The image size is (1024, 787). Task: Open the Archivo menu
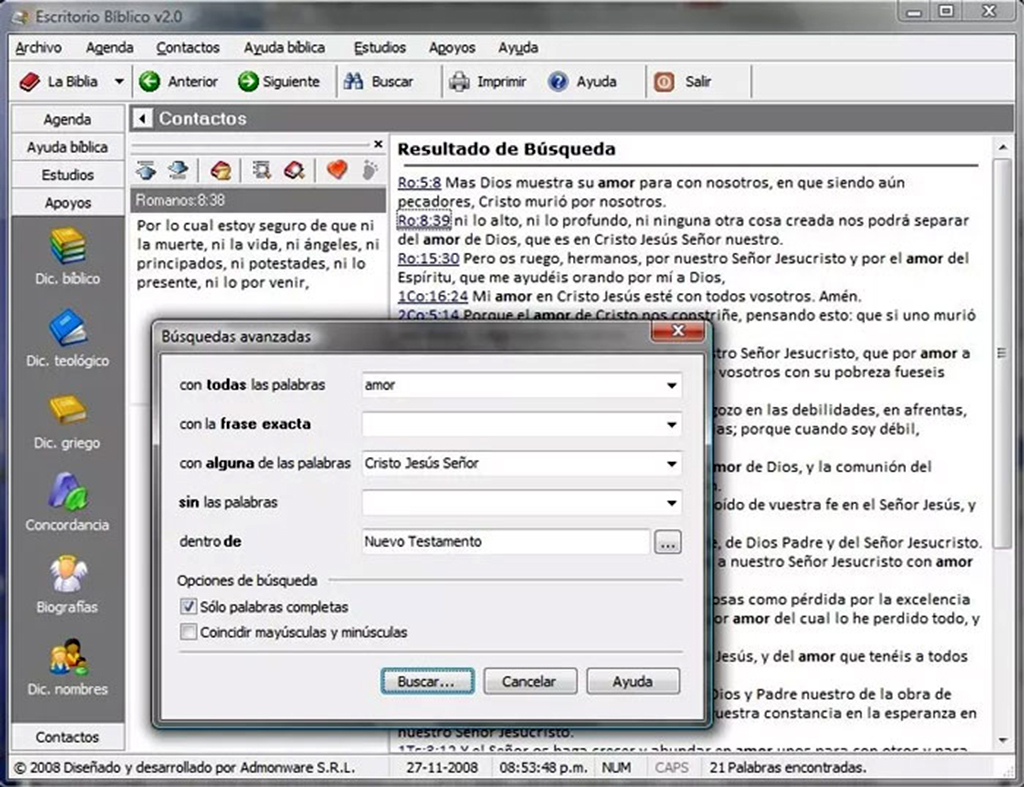(39, 48)
